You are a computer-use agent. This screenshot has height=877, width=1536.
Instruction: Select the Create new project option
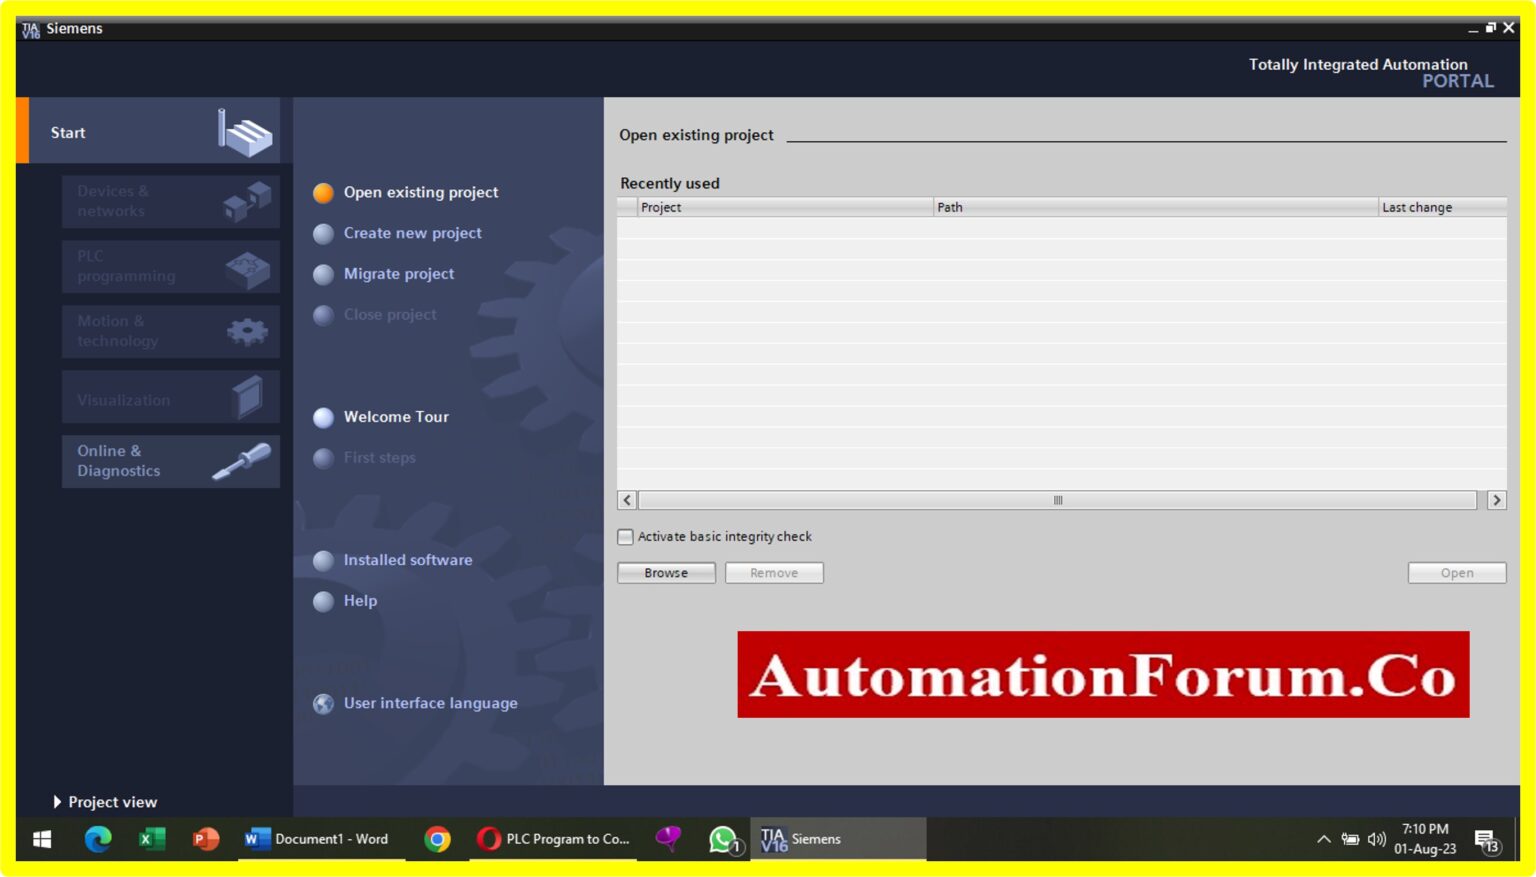[412, 233]
